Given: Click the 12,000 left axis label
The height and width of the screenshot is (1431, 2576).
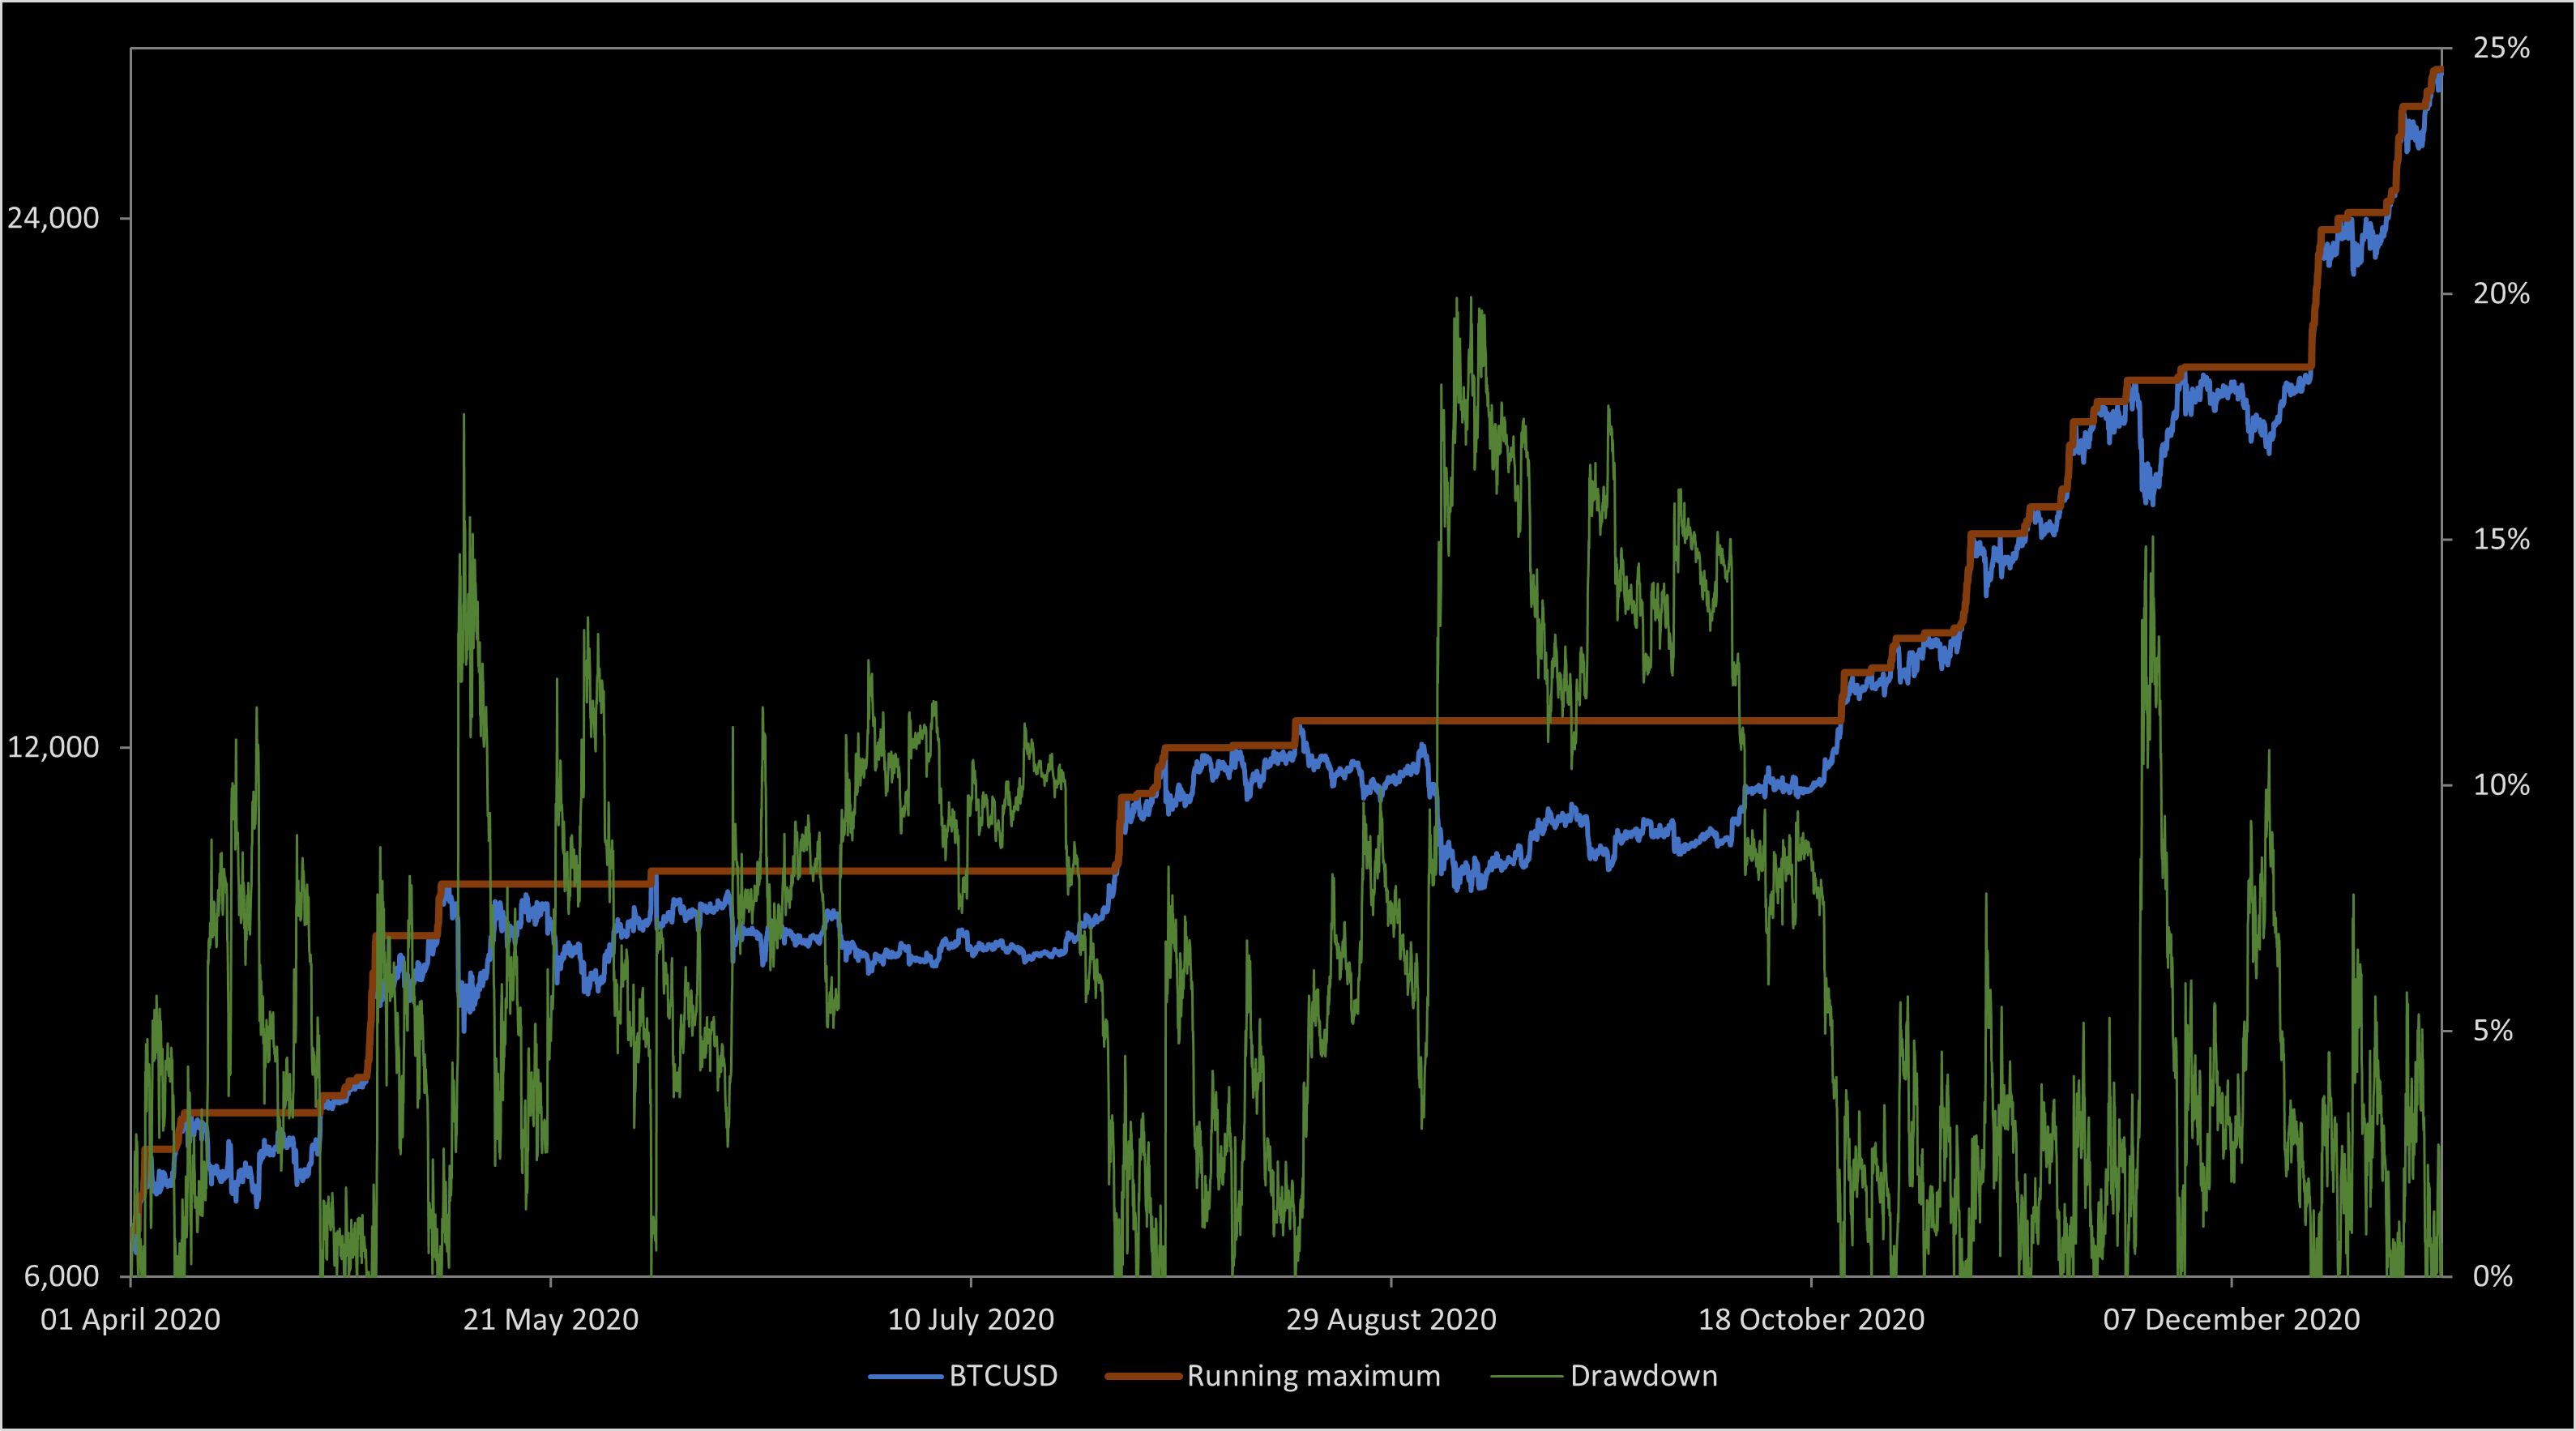Looking at the screenshot, I should (54, 747).
